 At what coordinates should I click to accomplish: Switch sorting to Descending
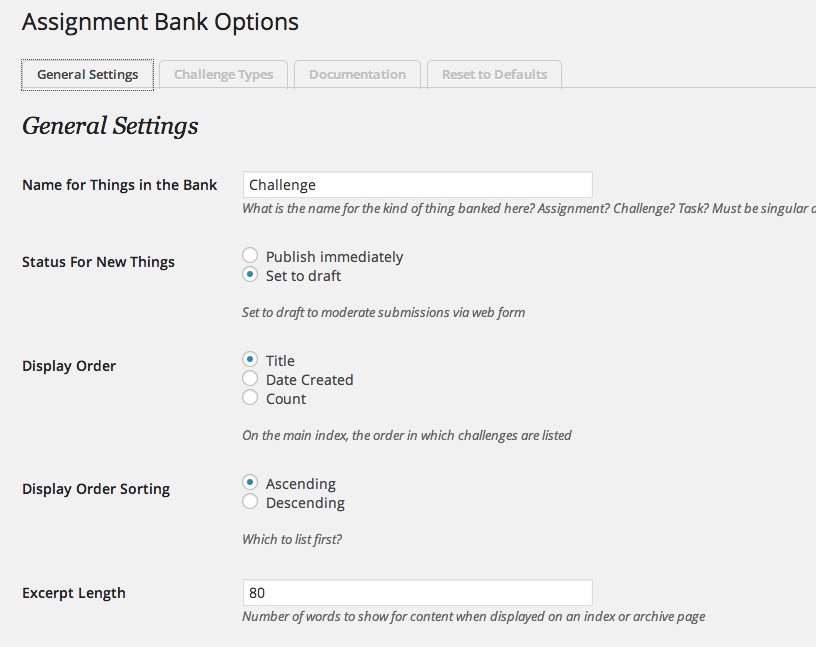[250, 502]
